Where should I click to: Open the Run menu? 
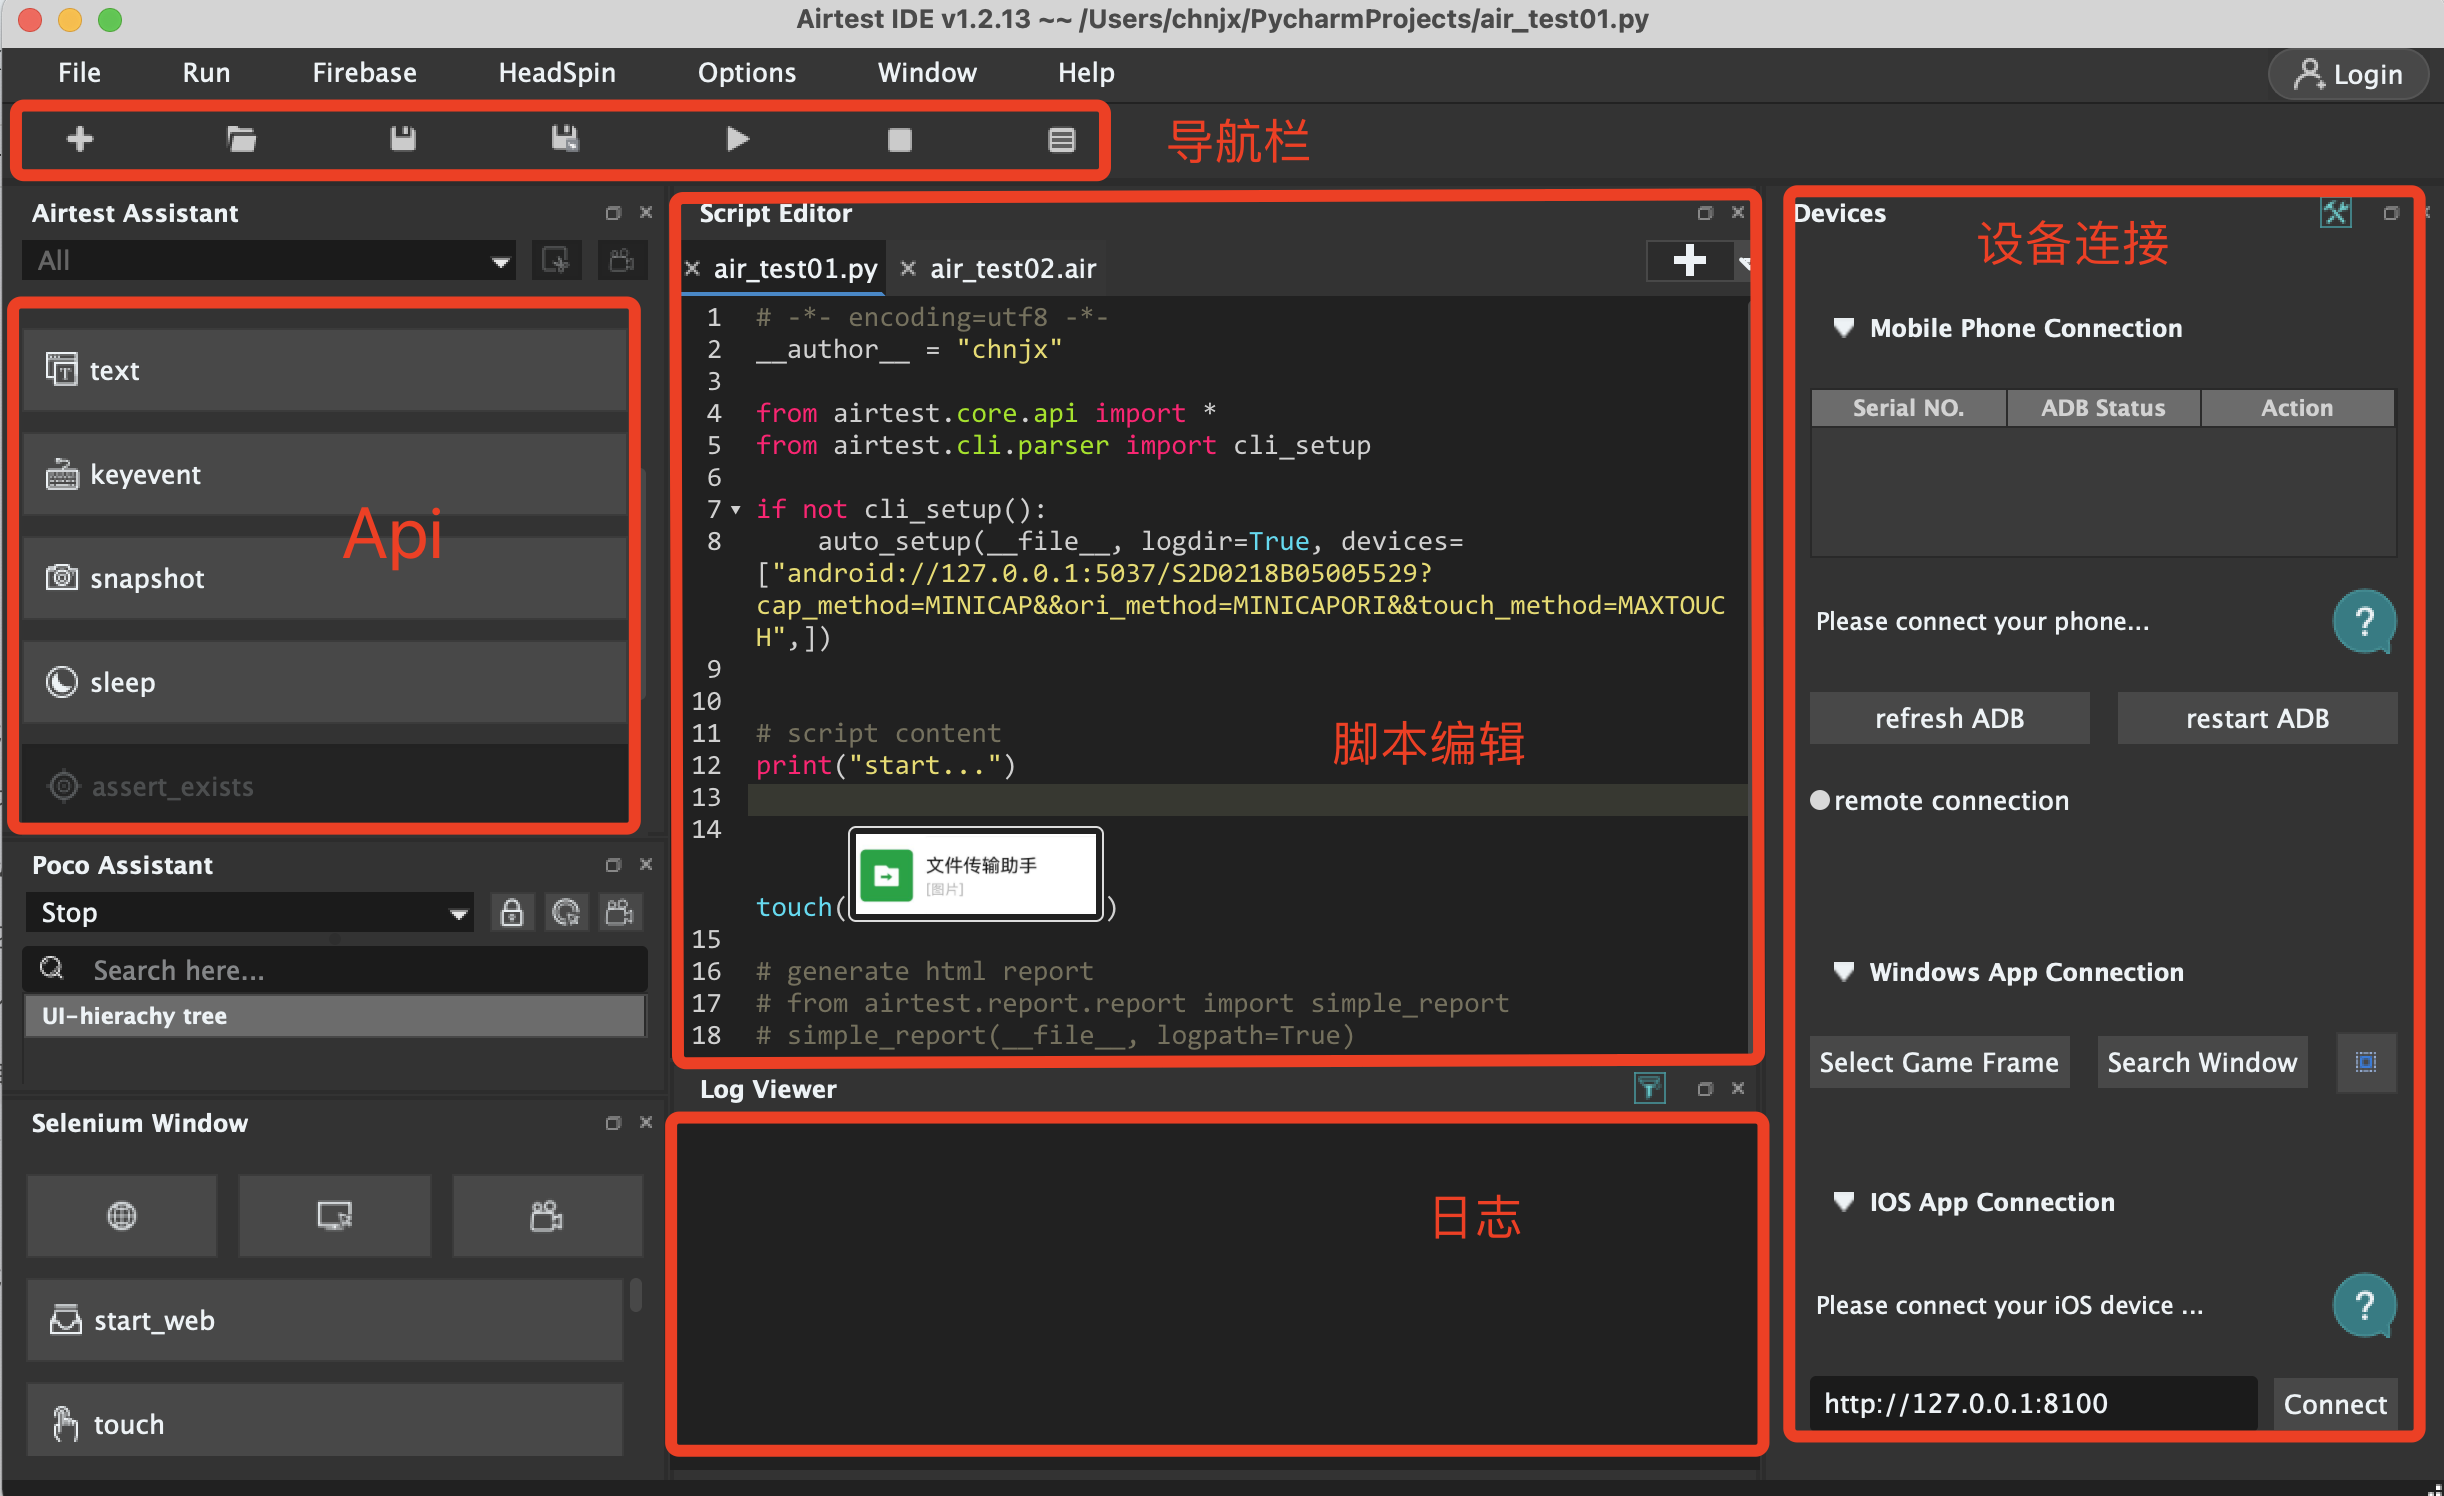206,73
